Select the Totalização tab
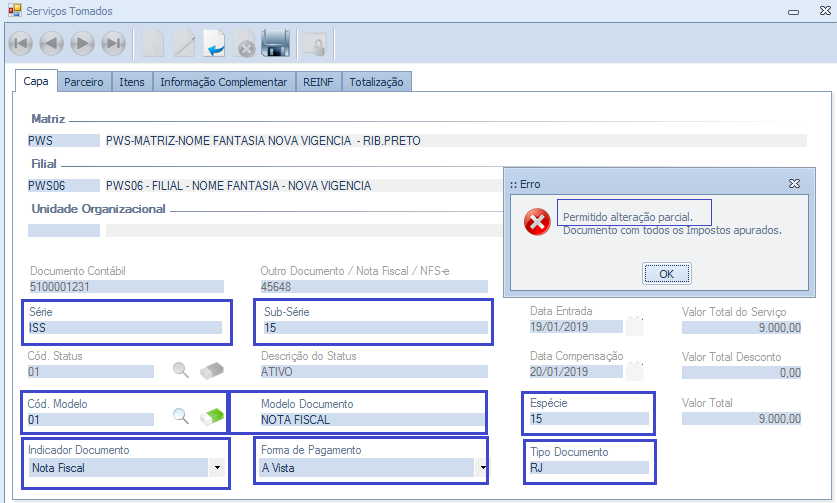This screenshot has height=503, width=837. click(x=376, y=82)
